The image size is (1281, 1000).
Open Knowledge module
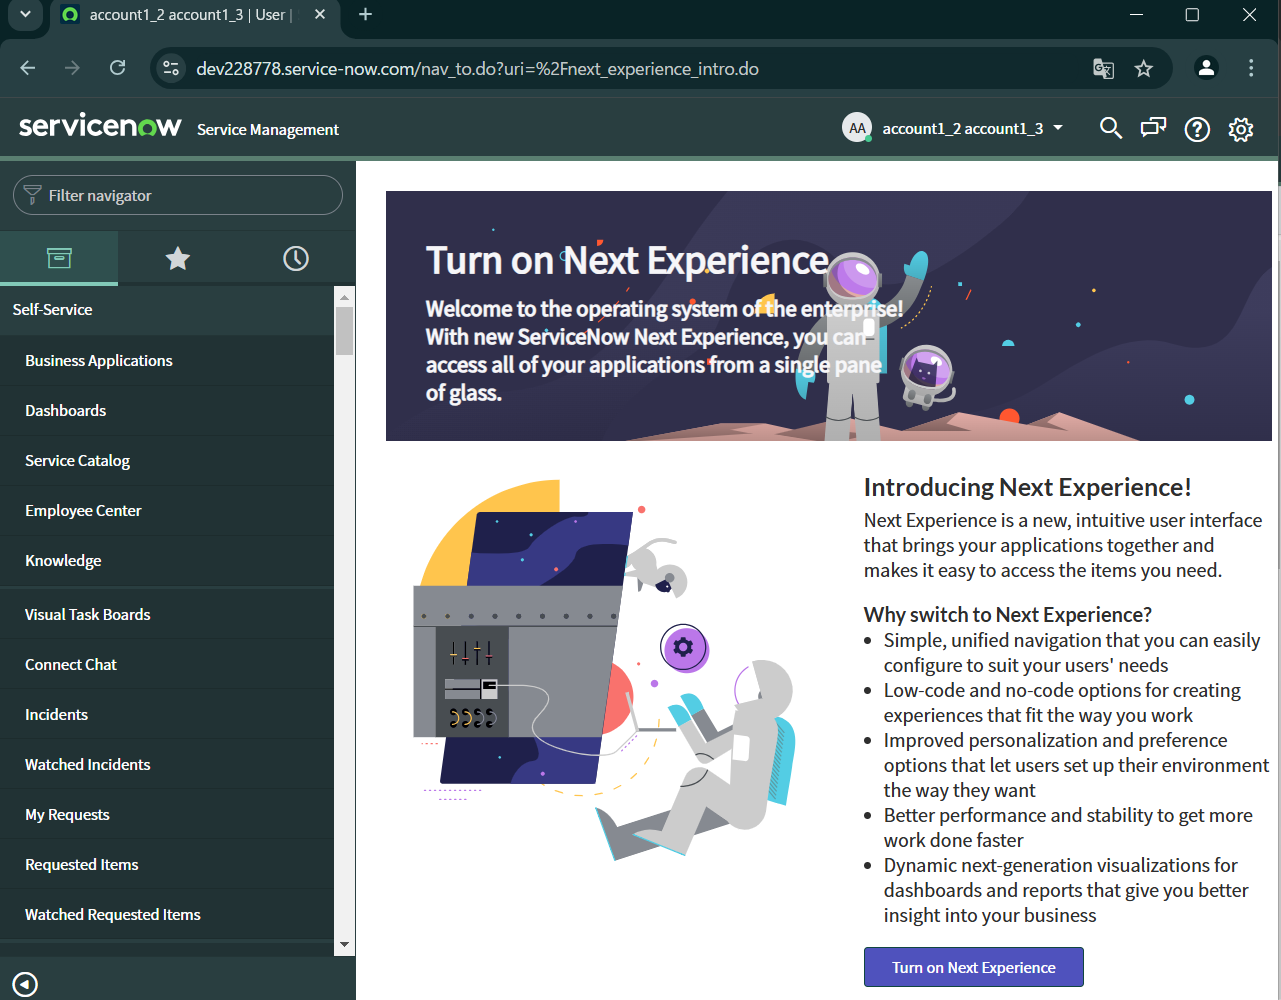point(166,561)
